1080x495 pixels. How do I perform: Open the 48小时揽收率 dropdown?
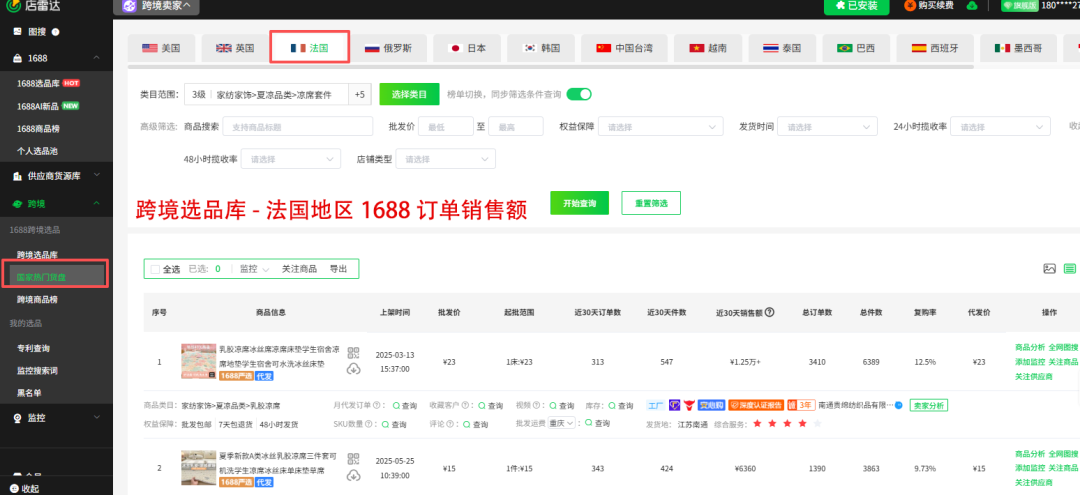point(291,159)
